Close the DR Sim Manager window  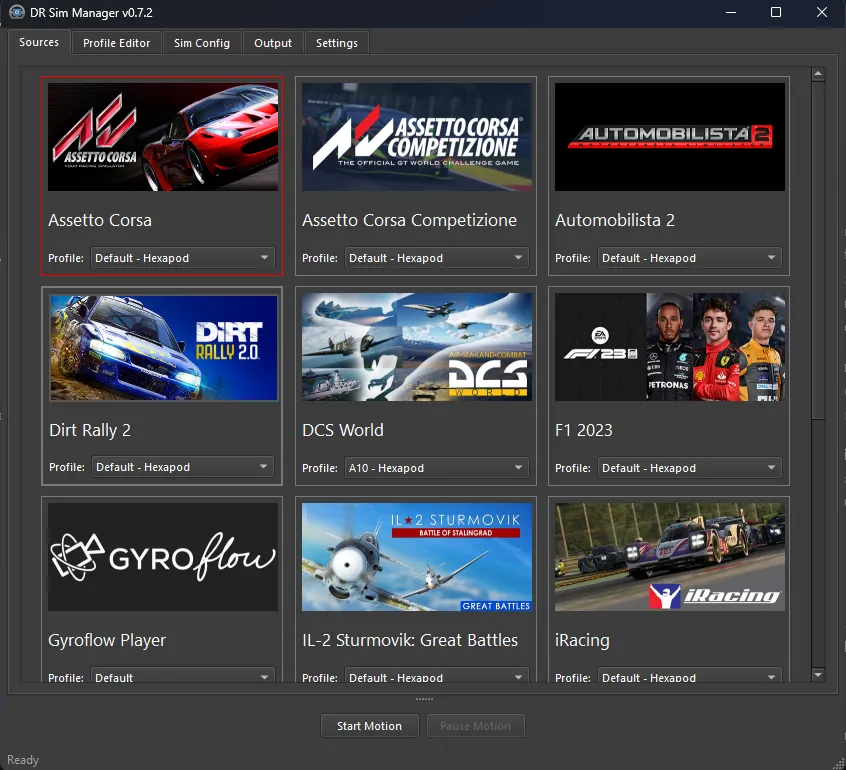pos(822,12)
